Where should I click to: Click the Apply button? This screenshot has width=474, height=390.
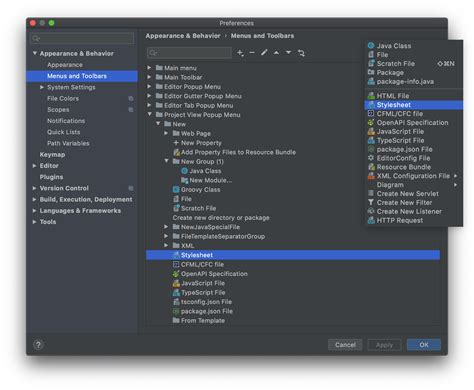pyautogui.click(x=384, y=345)
